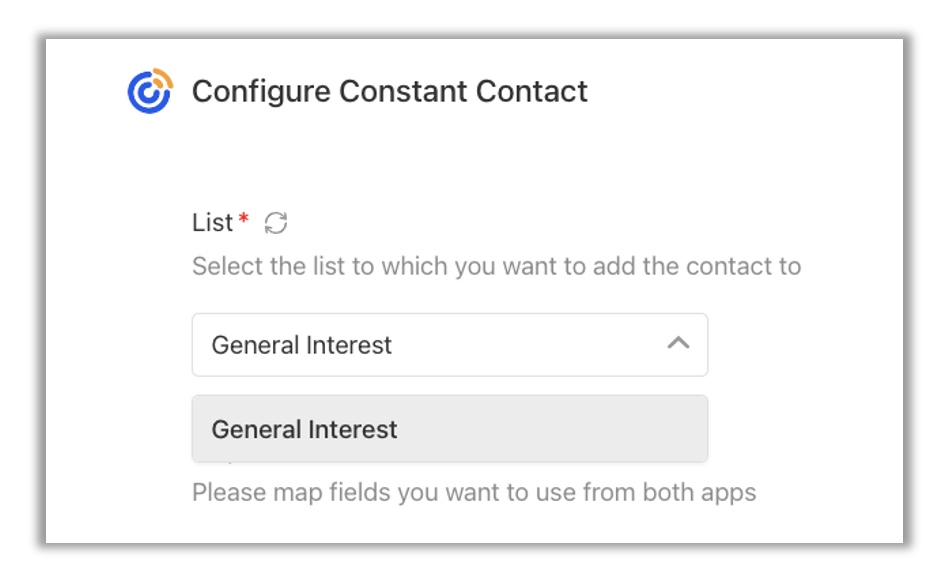Open the General Interest list combo box
The width and height of the screenshot is (952, 588).
point(450,344)
